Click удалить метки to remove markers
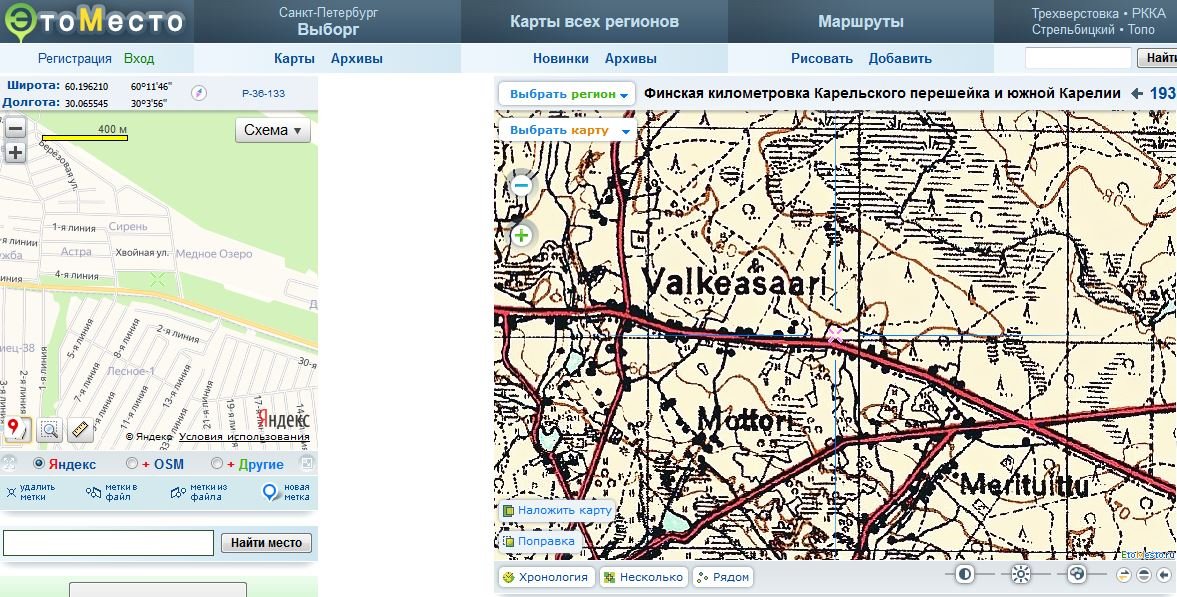This screenshot has width=1177, height=597. point(30,492)
